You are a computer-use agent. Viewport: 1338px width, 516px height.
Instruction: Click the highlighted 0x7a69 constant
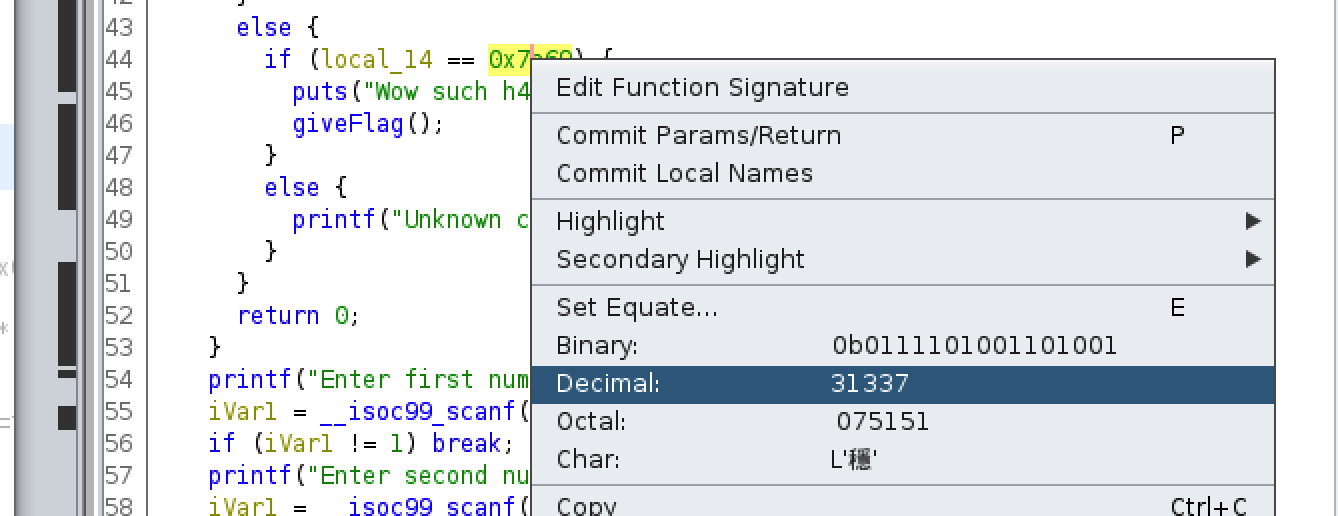(510, 60)
